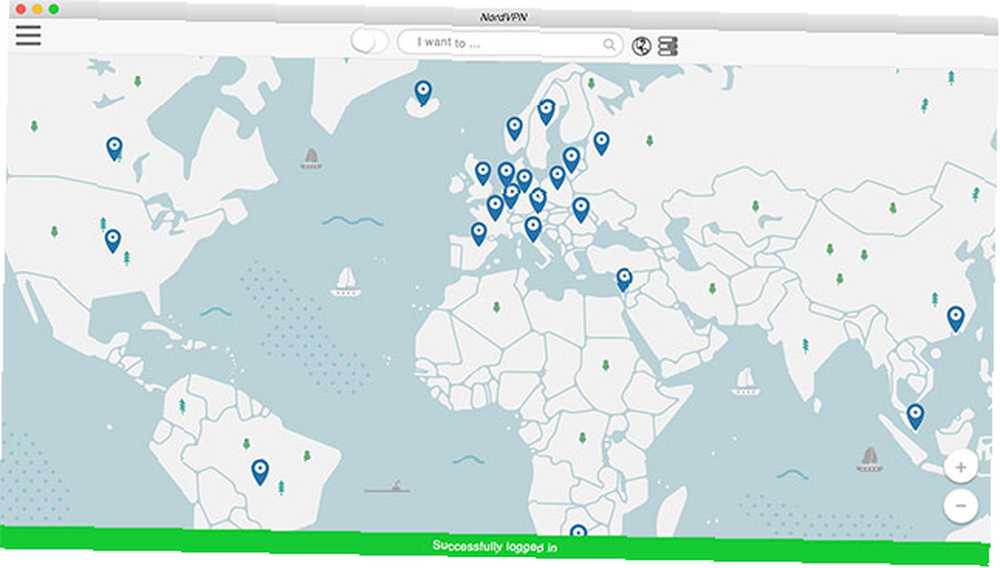Screen dimensions: 1000x568
Task: Select the France server pin
Action: click(x=495, y=207)
